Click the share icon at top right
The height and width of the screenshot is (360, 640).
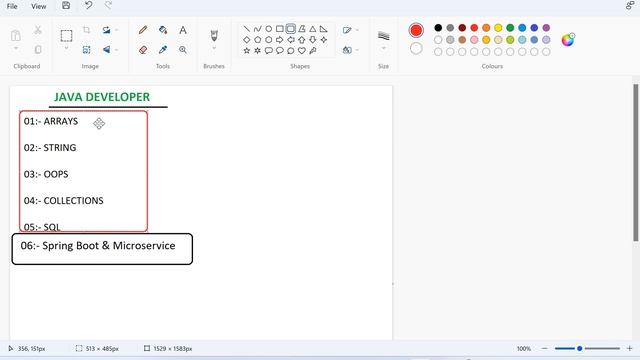[x=630, y=5]
